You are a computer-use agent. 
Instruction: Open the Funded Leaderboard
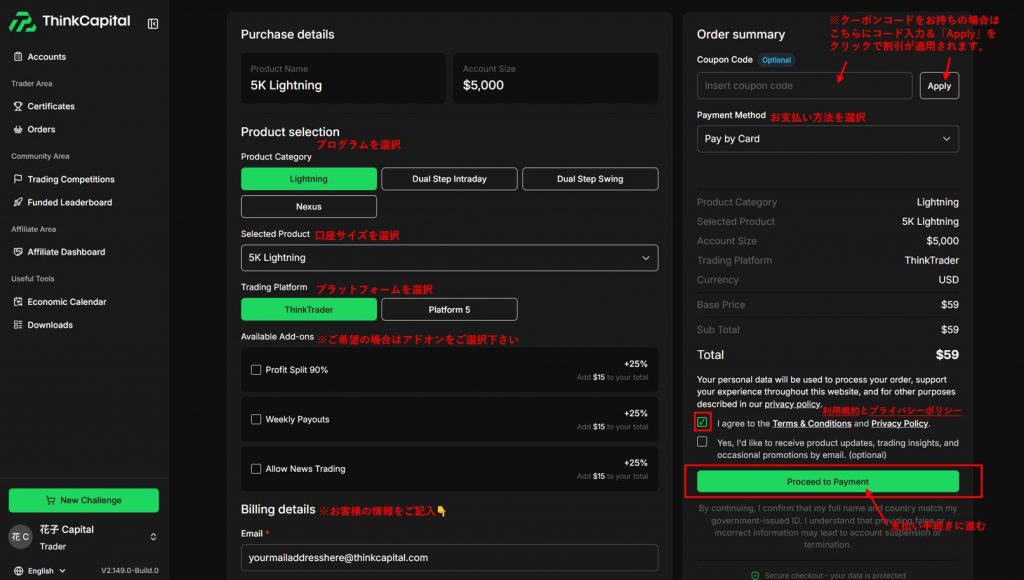[69, 202]
